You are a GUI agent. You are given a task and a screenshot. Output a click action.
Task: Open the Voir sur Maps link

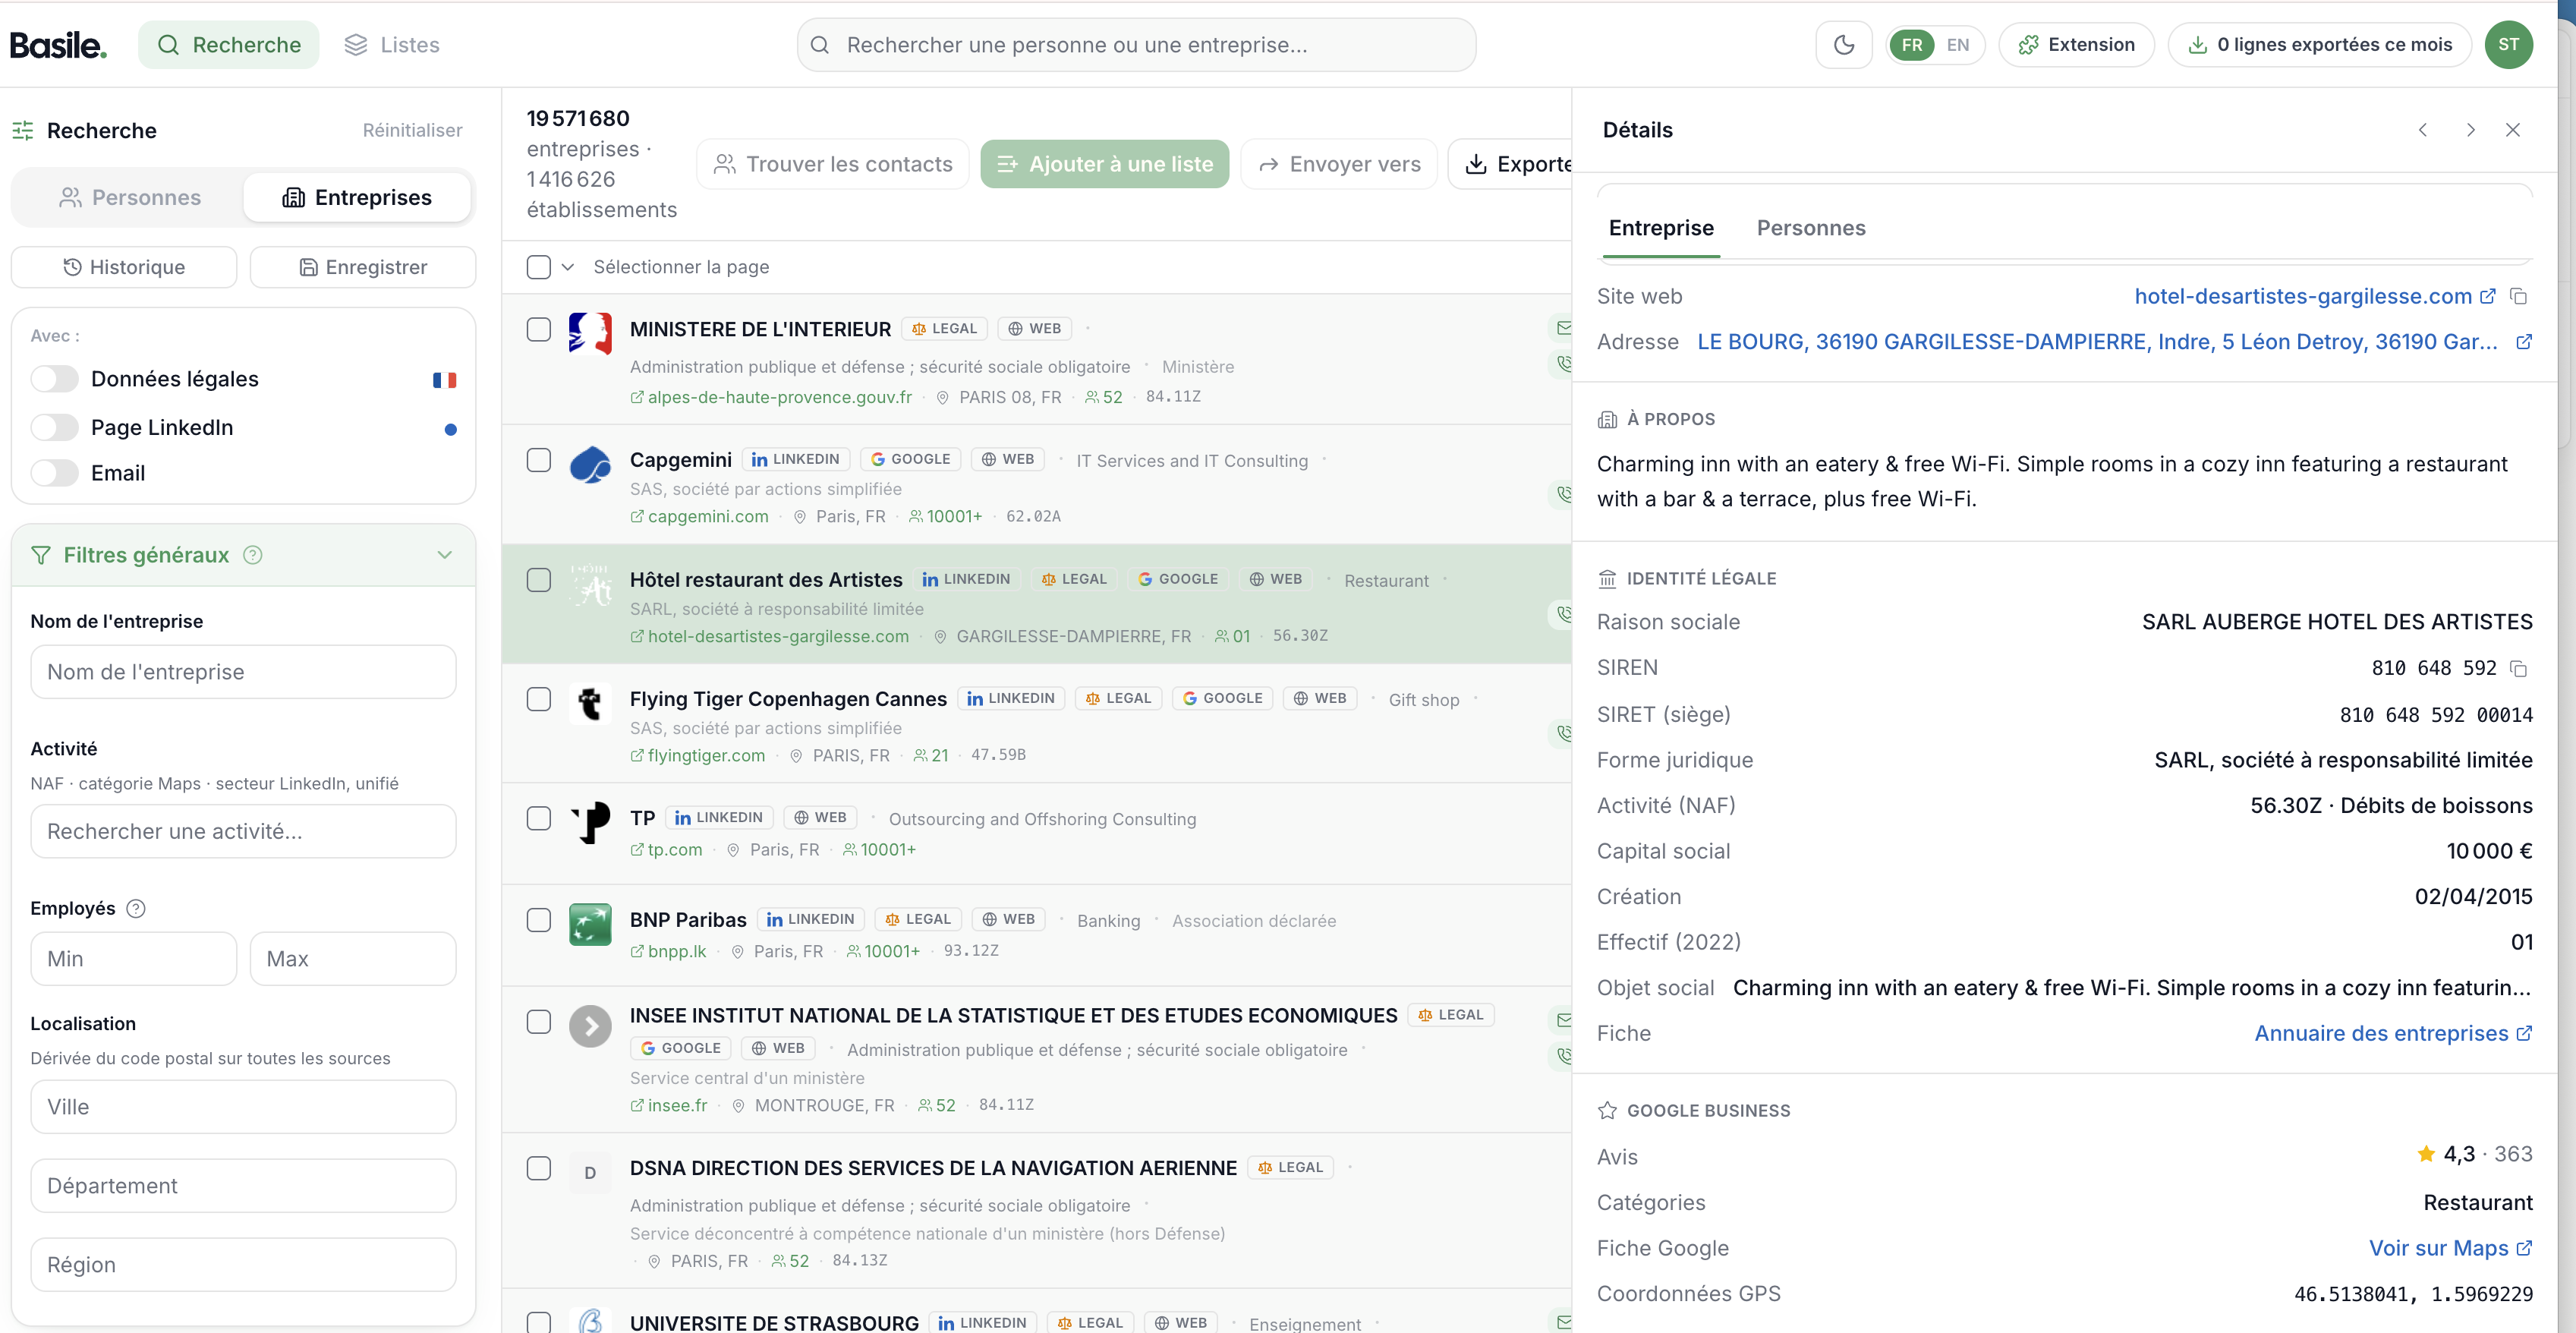[x=2451, y=1249]
